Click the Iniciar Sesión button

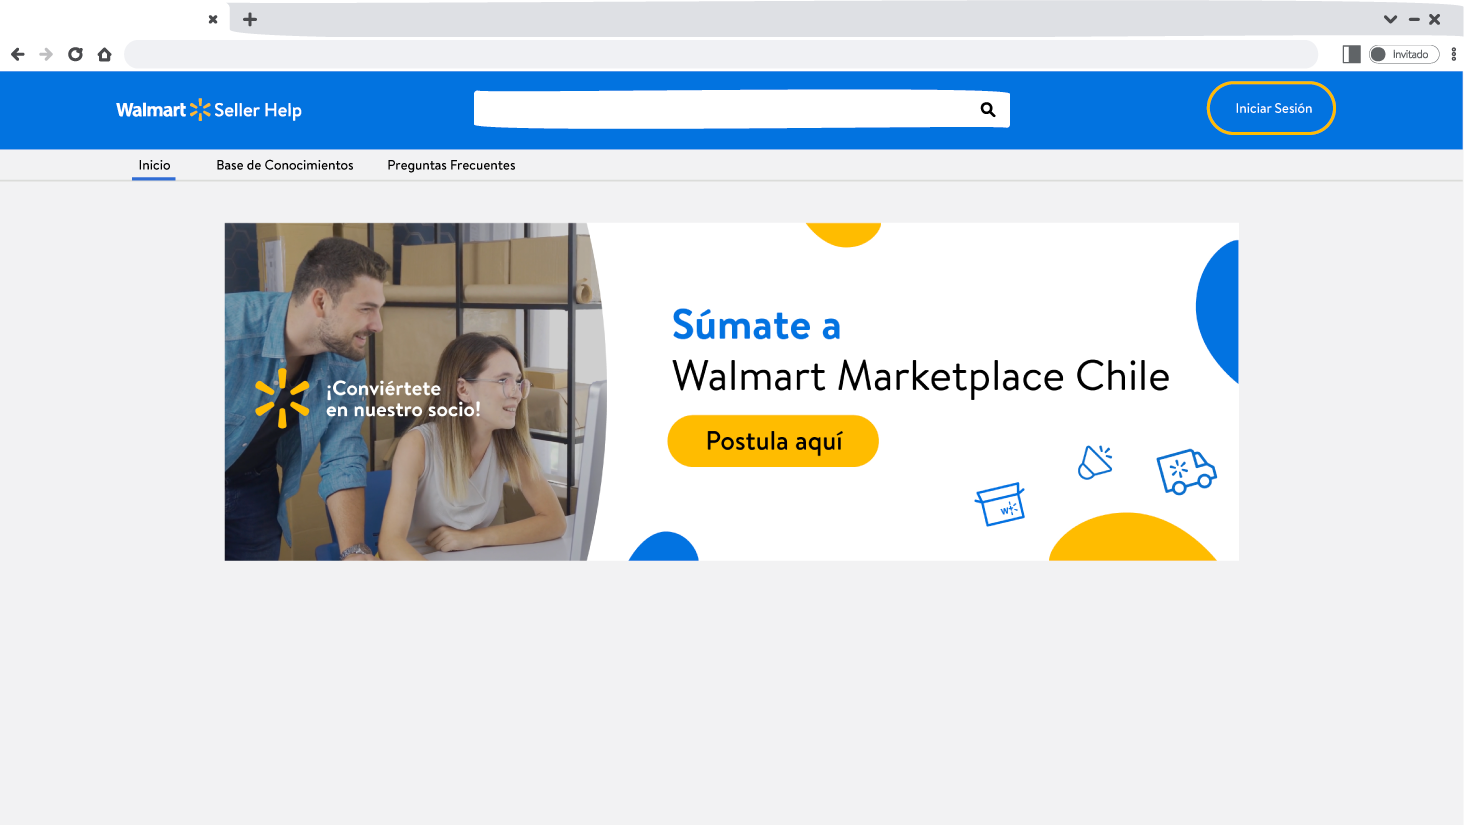pyautogui.click(x=1271, y=108)
